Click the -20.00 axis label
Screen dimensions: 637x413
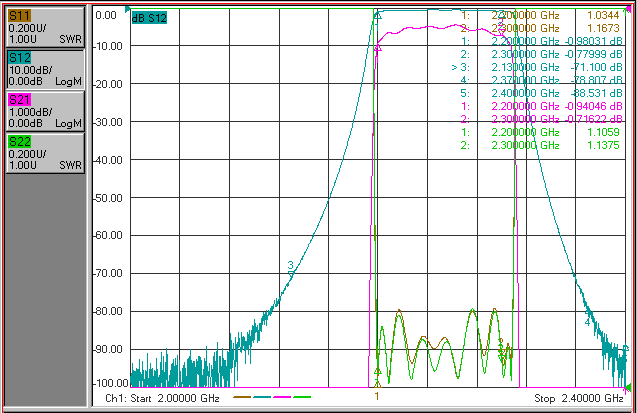click(108, 84)
